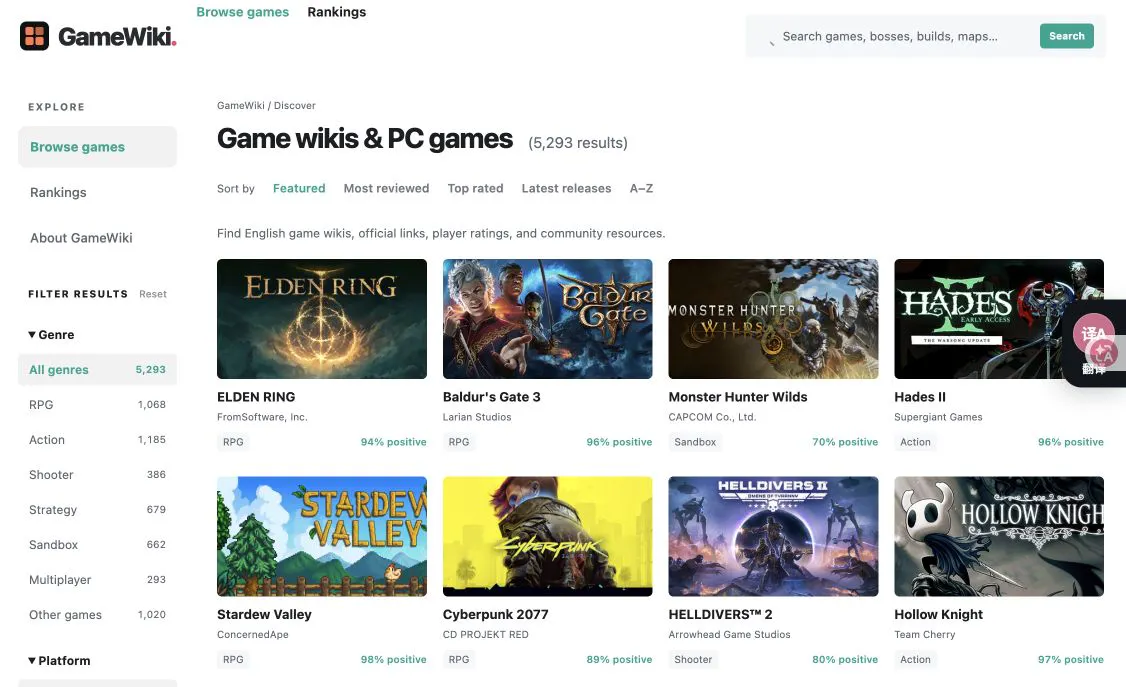
Task: Open the ELDEN RING cover thumbnail
Action: [322, 319]
